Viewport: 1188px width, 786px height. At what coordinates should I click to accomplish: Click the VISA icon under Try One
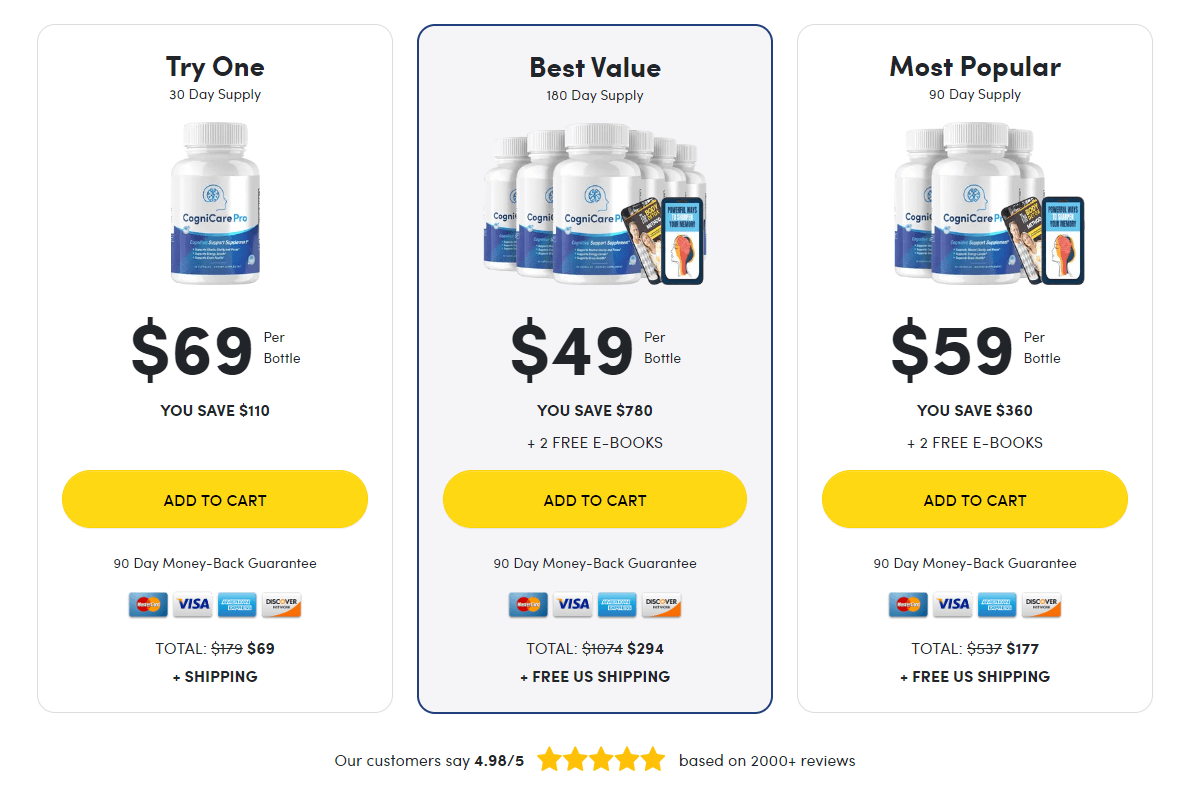click(x=192, y=605)
